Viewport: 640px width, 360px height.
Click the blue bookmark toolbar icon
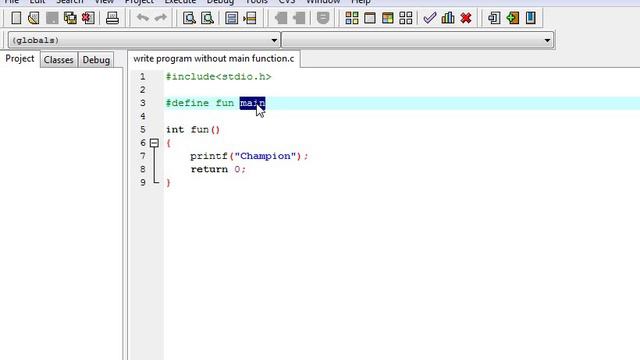tap(531, 18)
